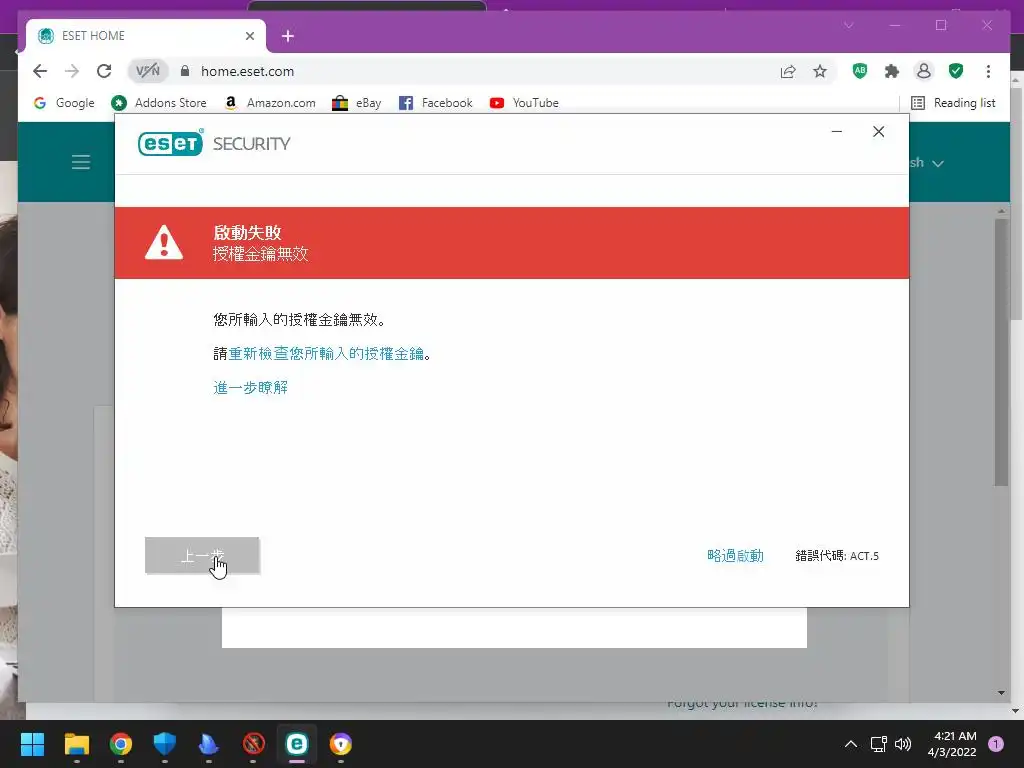Viewport: 1024px width, 768px height.
Task: Open the notification badge
Action: click(996, 744)
